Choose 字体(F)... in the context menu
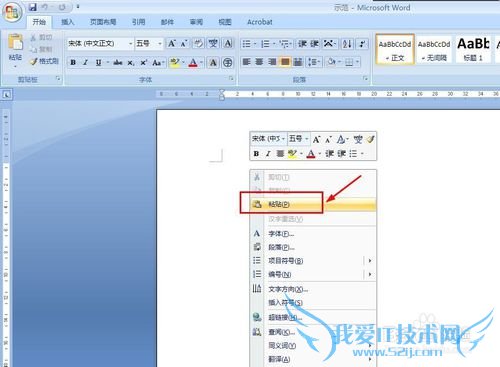 [x=313, y=234]
